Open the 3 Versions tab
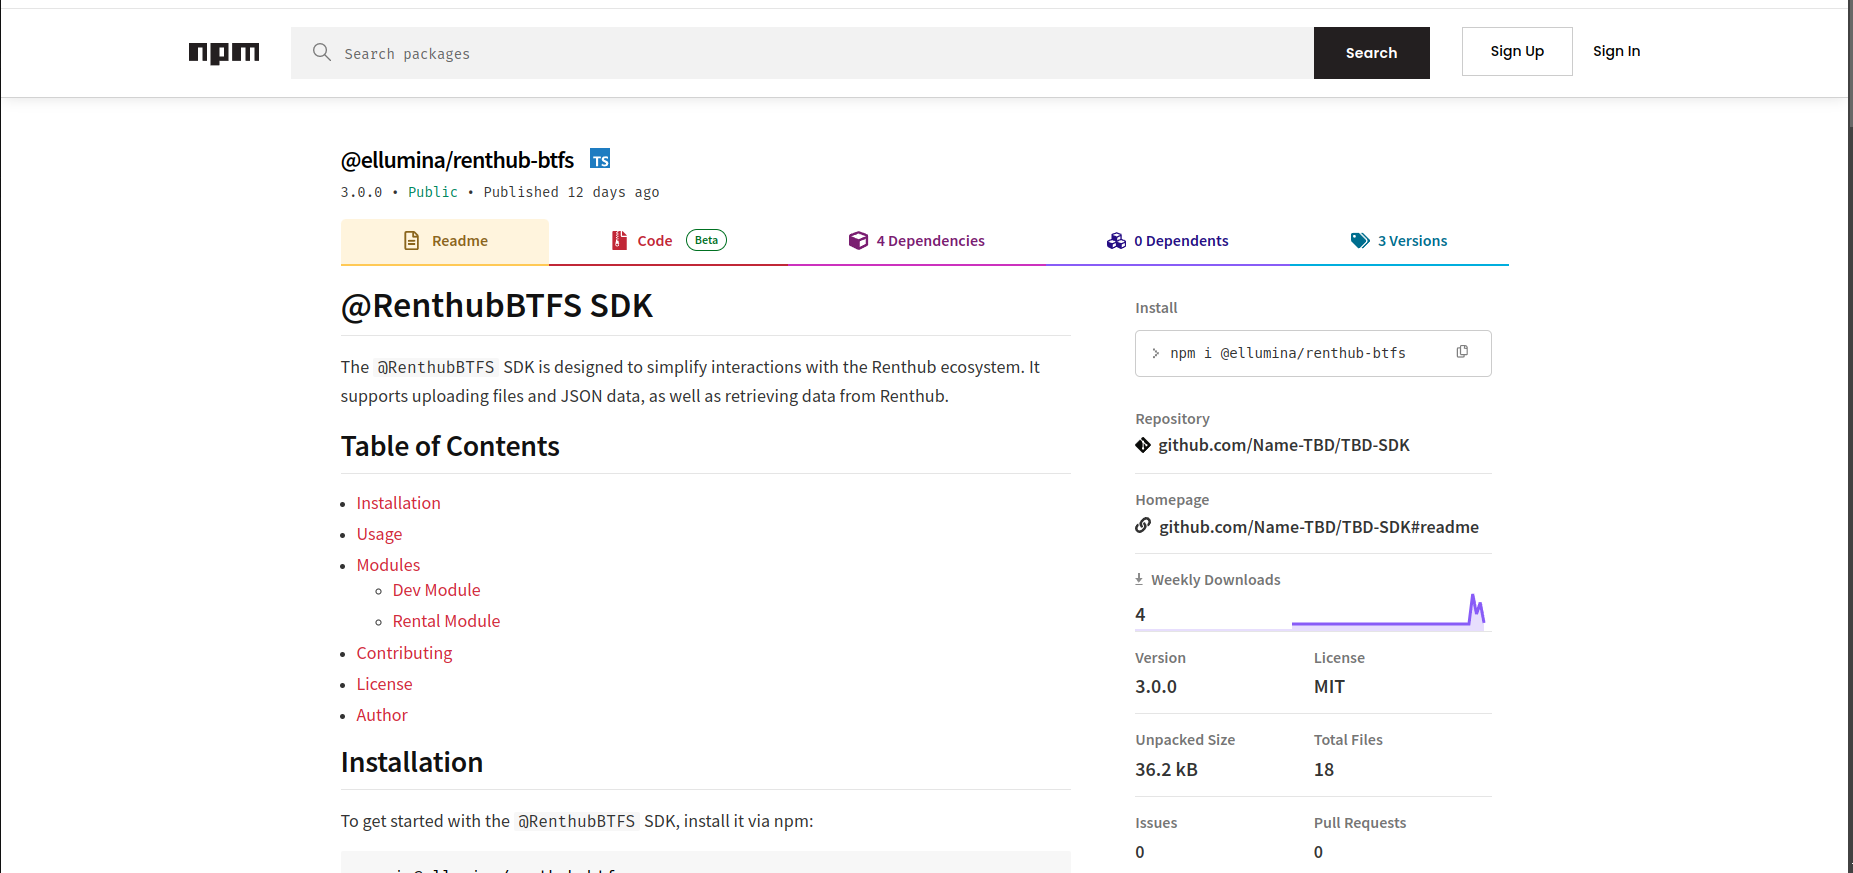 coord(1399,241)
